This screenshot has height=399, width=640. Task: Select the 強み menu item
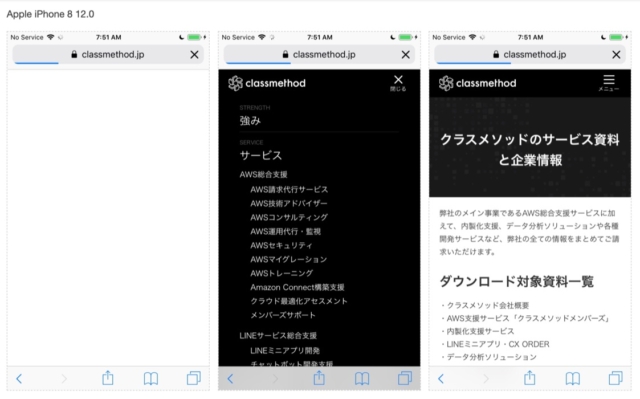coord(250,121)
